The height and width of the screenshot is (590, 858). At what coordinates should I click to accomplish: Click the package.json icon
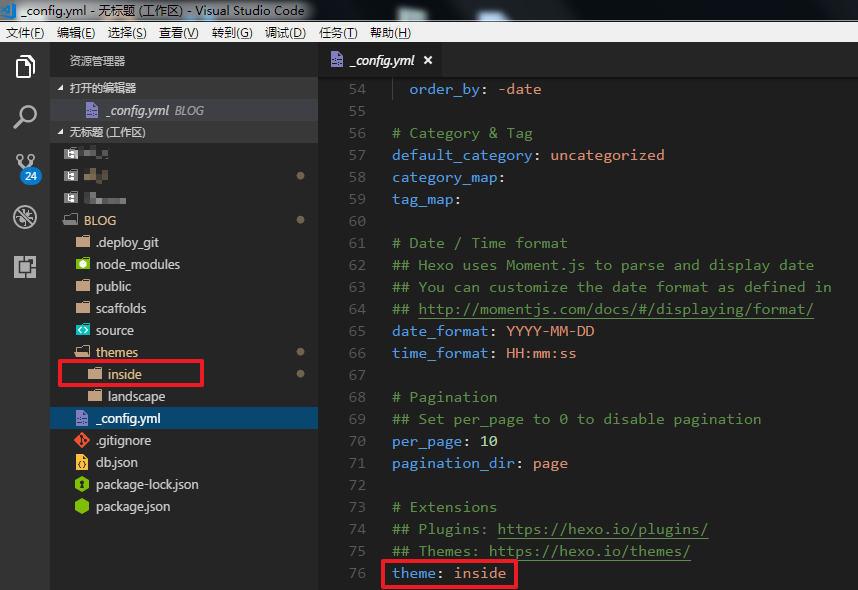tap(82, 506)
